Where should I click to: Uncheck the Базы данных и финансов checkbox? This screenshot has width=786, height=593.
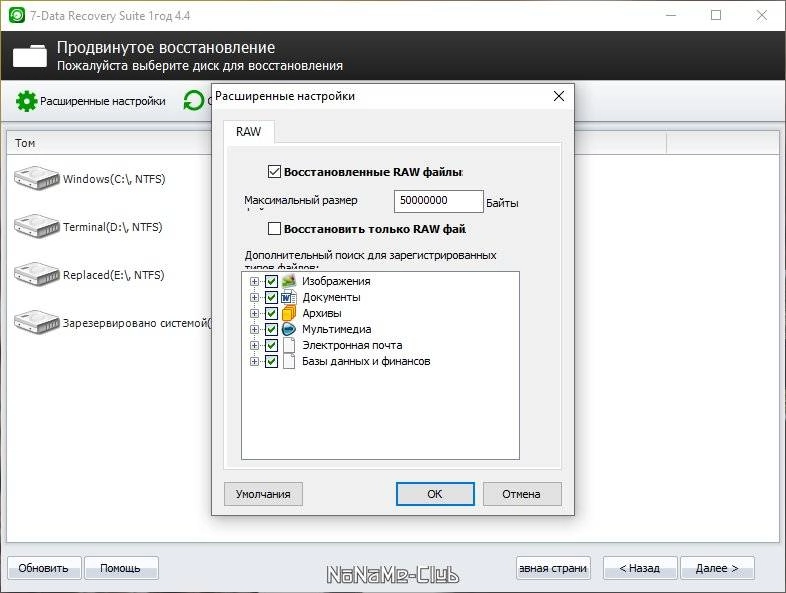[271, 361]
